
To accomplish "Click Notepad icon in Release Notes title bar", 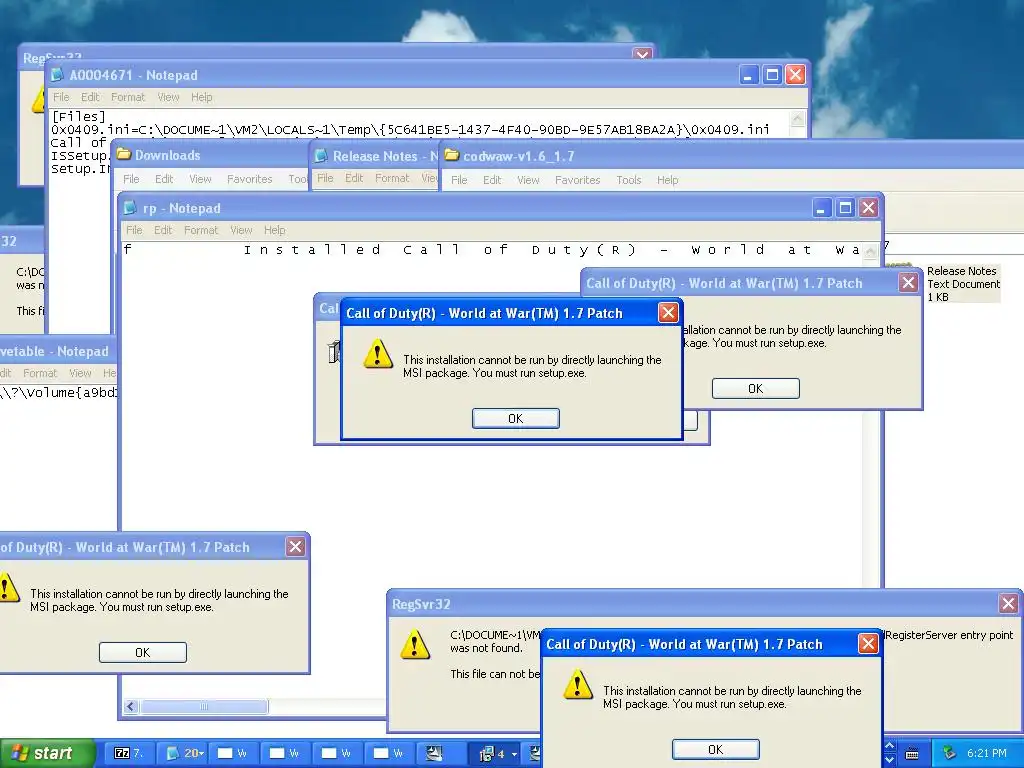I will coord(321,156).
